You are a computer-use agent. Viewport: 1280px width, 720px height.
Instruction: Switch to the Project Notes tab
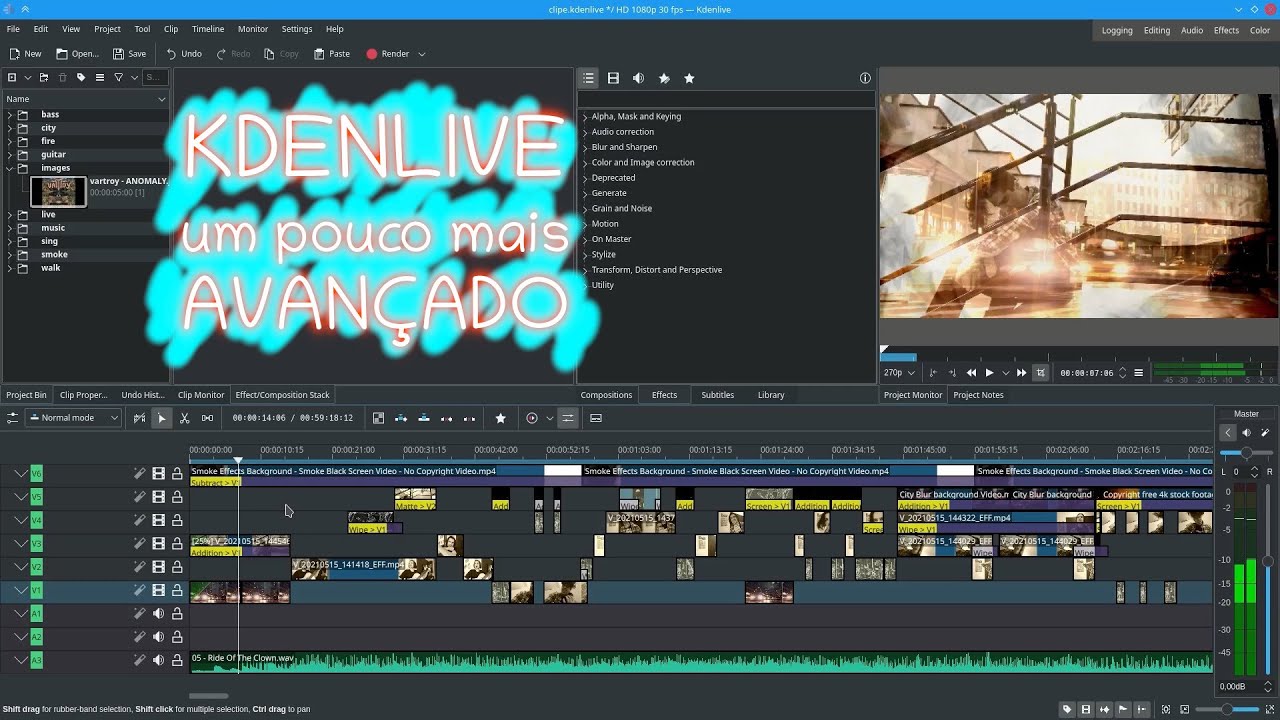(x=978, y=395)
